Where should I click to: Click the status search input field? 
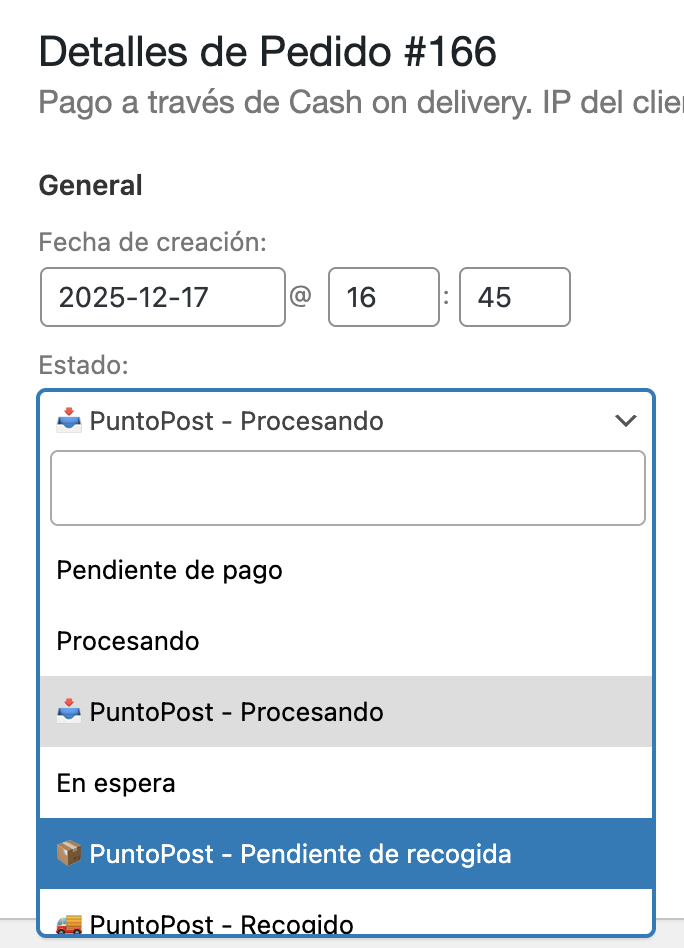coord(347,488)
